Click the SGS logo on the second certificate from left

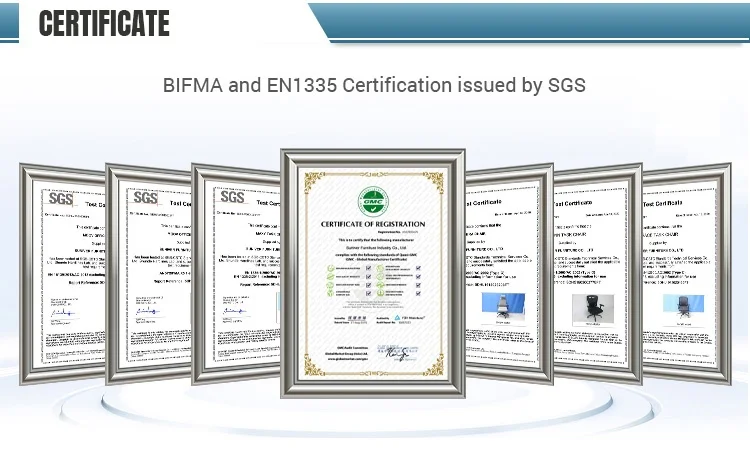145,198
